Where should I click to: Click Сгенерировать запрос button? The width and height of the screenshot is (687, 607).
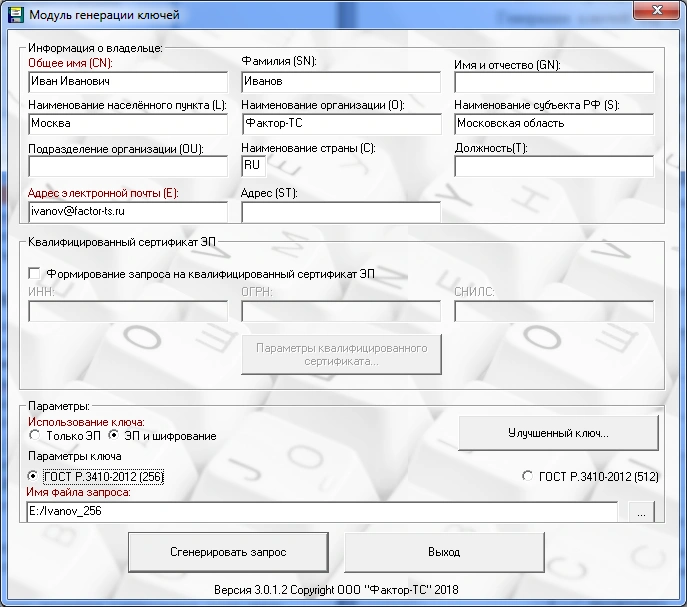228,552
